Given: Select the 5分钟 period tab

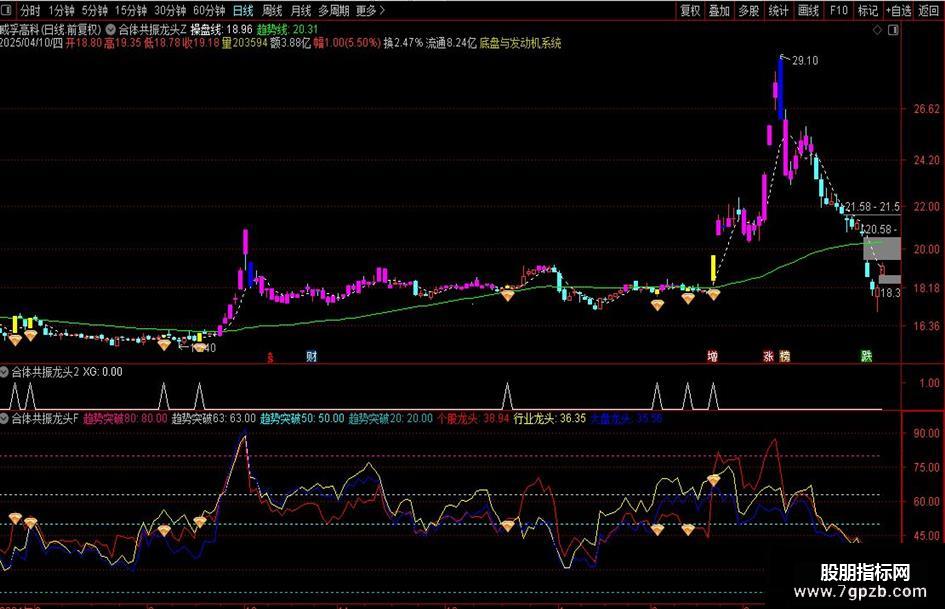Looking at the screenshot, I should pyautogui.click(x=95, y=10).
